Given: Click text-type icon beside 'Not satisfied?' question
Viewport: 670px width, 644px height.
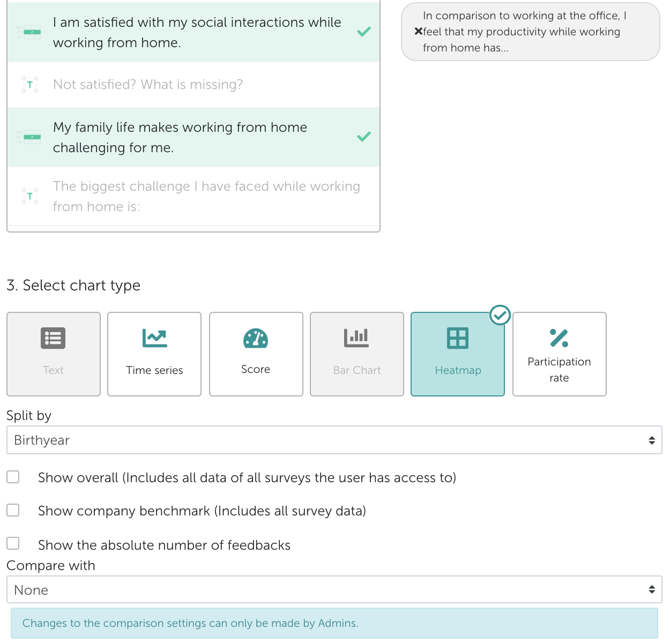Looking at the screenshot, I should 30,85.
